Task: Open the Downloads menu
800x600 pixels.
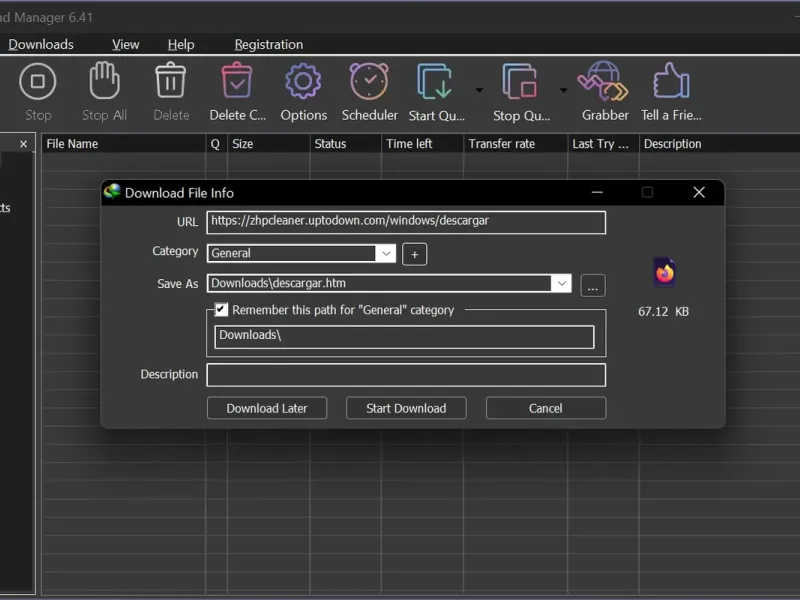Action: [x=41, y=44]
